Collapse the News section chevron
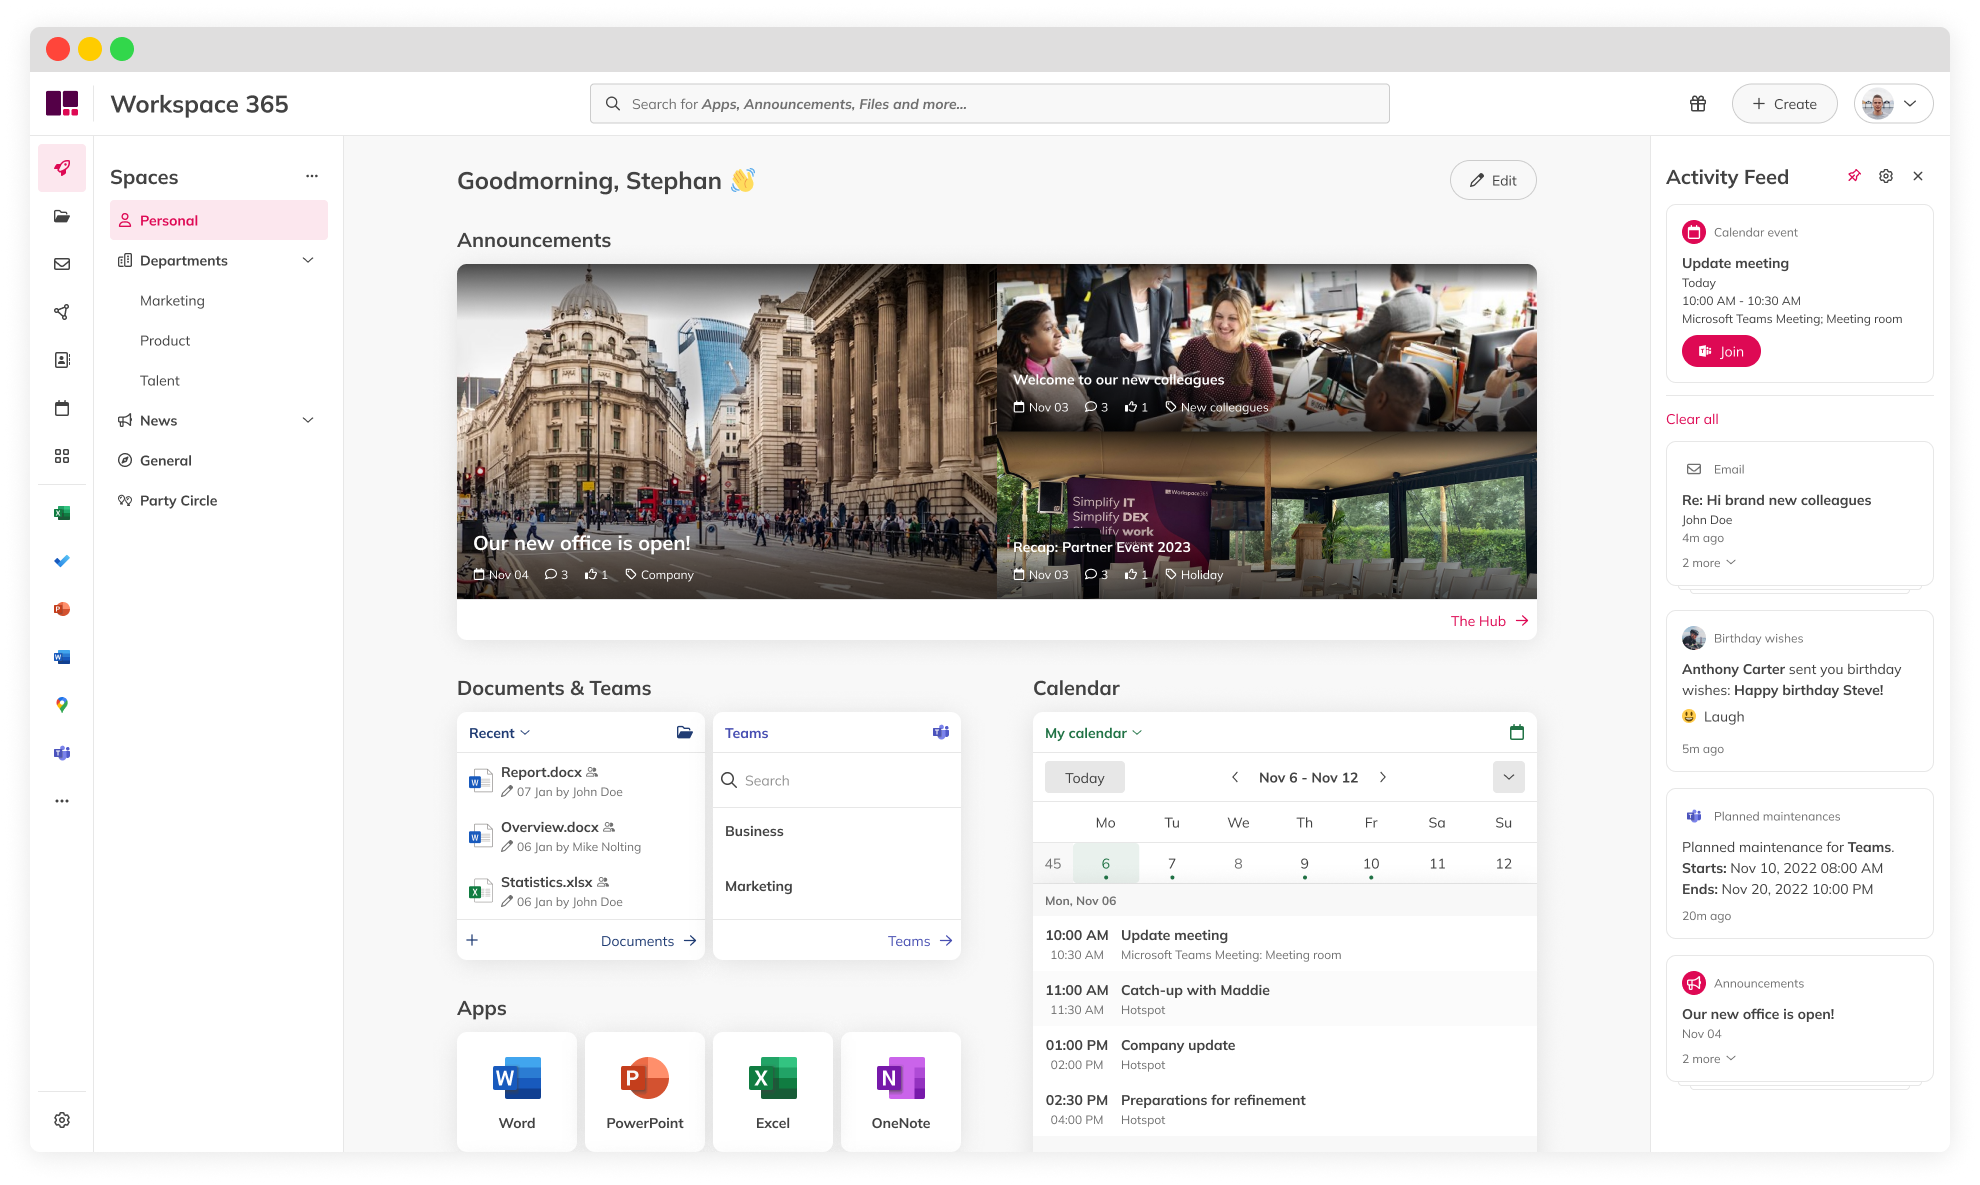Viewport: 1980px width, 1185px height. 308,420
